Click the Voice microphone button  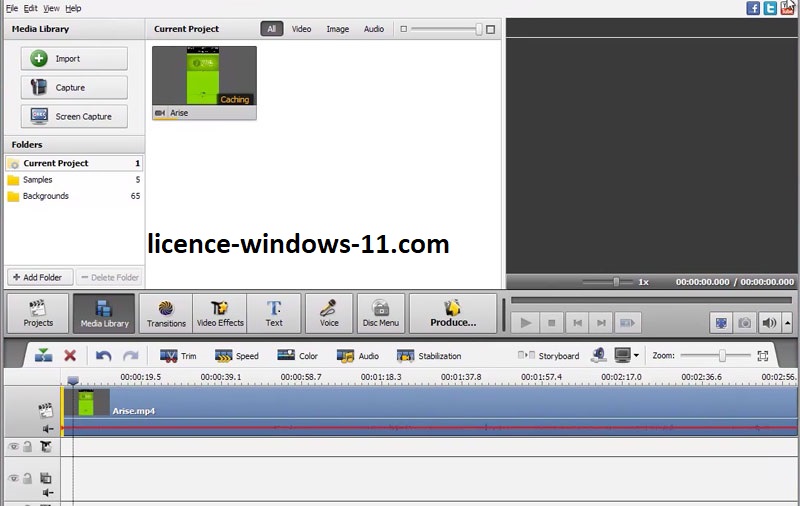pos(329,313)
